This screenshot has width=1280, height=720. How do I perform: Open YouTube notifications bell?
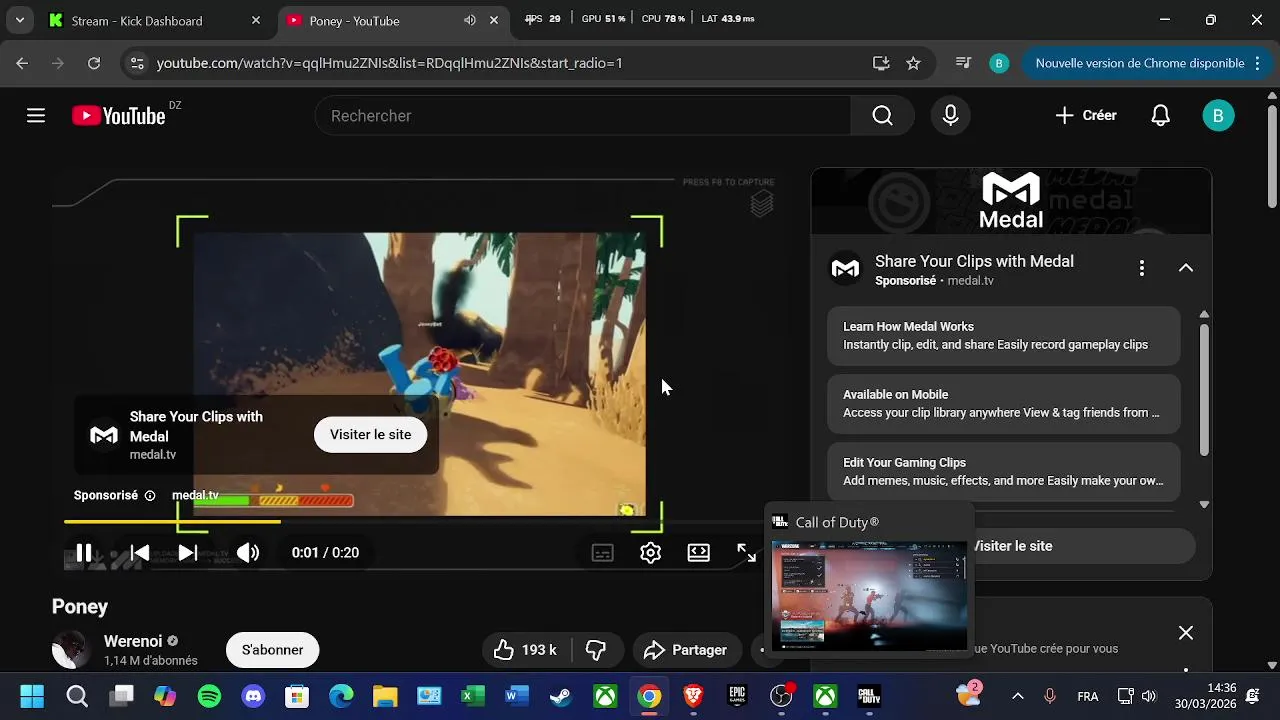1160,116
